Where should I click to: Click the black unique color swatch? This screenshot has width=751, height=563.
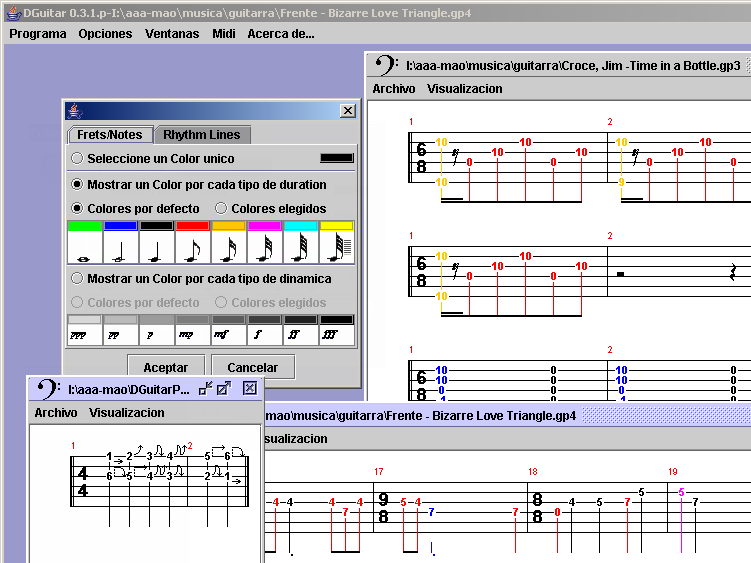tap(337, 158)
